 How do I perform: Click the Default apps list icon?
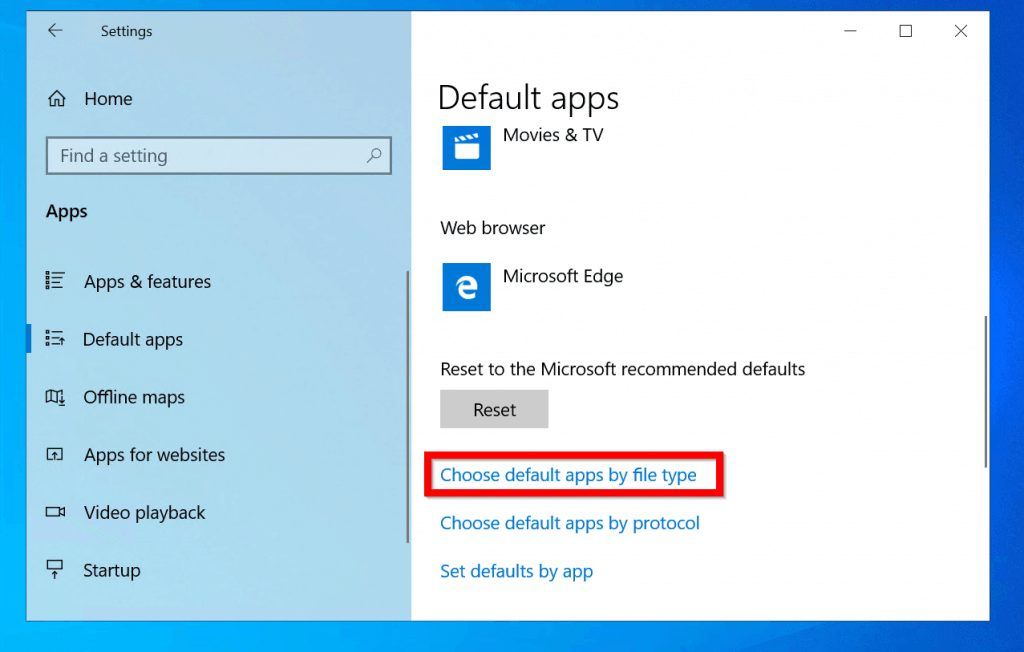click(x=57, y=339)
